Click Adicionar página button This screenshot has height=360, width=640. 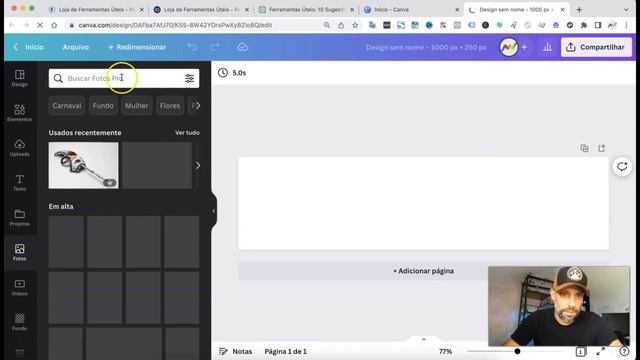(423, 271)
